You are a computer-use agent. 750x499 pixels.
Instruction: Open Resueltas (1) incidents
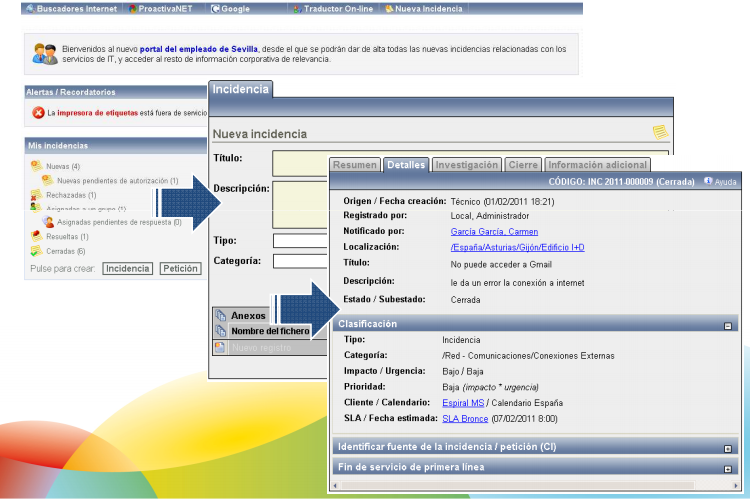(x=67, y=237)
